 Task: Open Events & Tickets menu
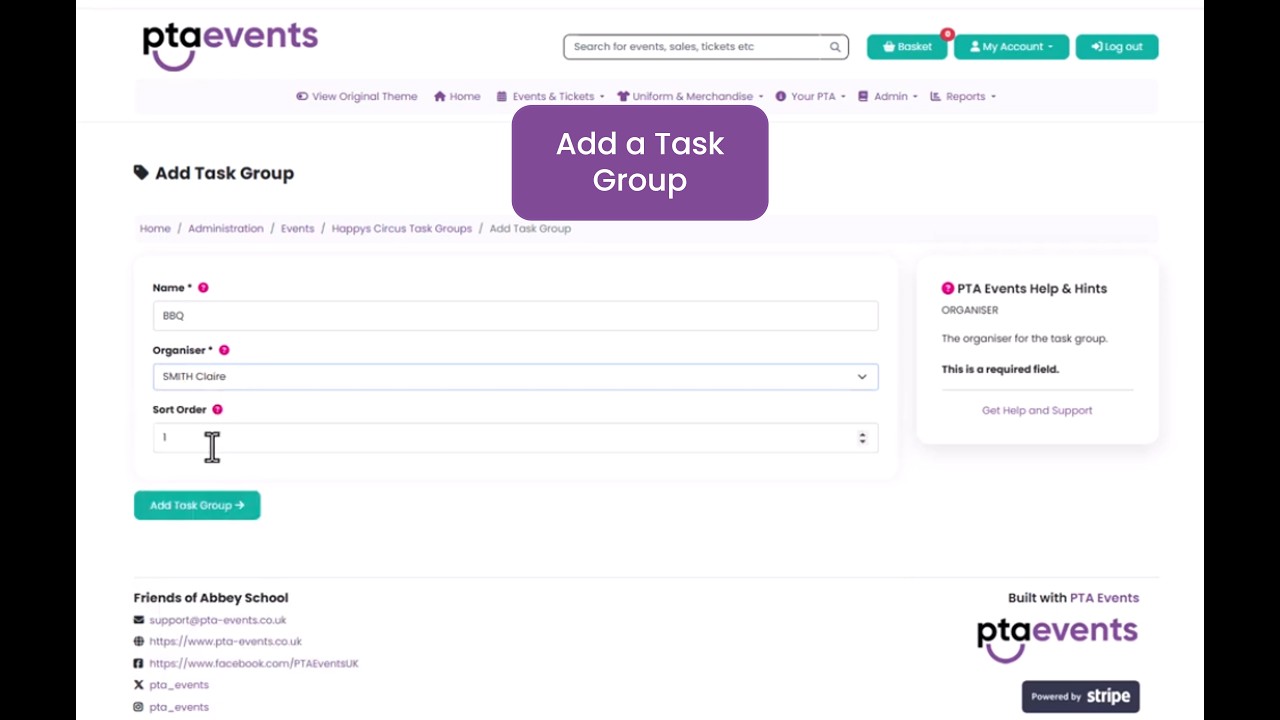[x=551, y=97]
